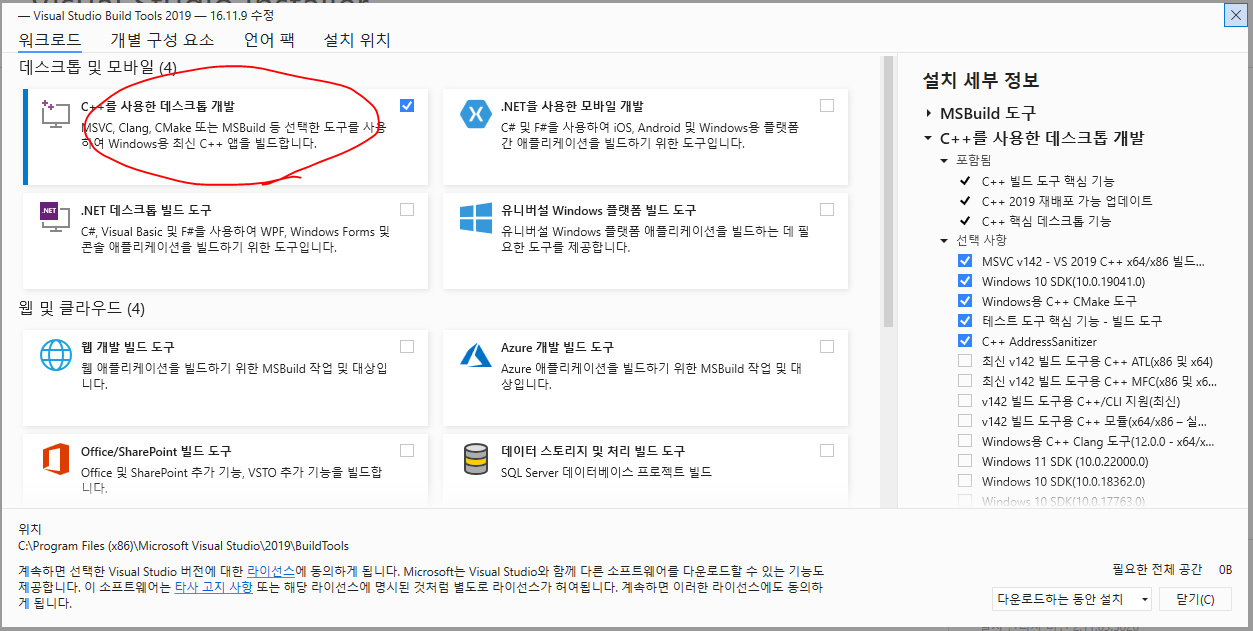Image resolution: width=1253 pixels, height=631 pixels.
Task: Click C++ 빌드 도구 핵심 기능 item
Action: pyautogui.click(x=1048, y=181)
